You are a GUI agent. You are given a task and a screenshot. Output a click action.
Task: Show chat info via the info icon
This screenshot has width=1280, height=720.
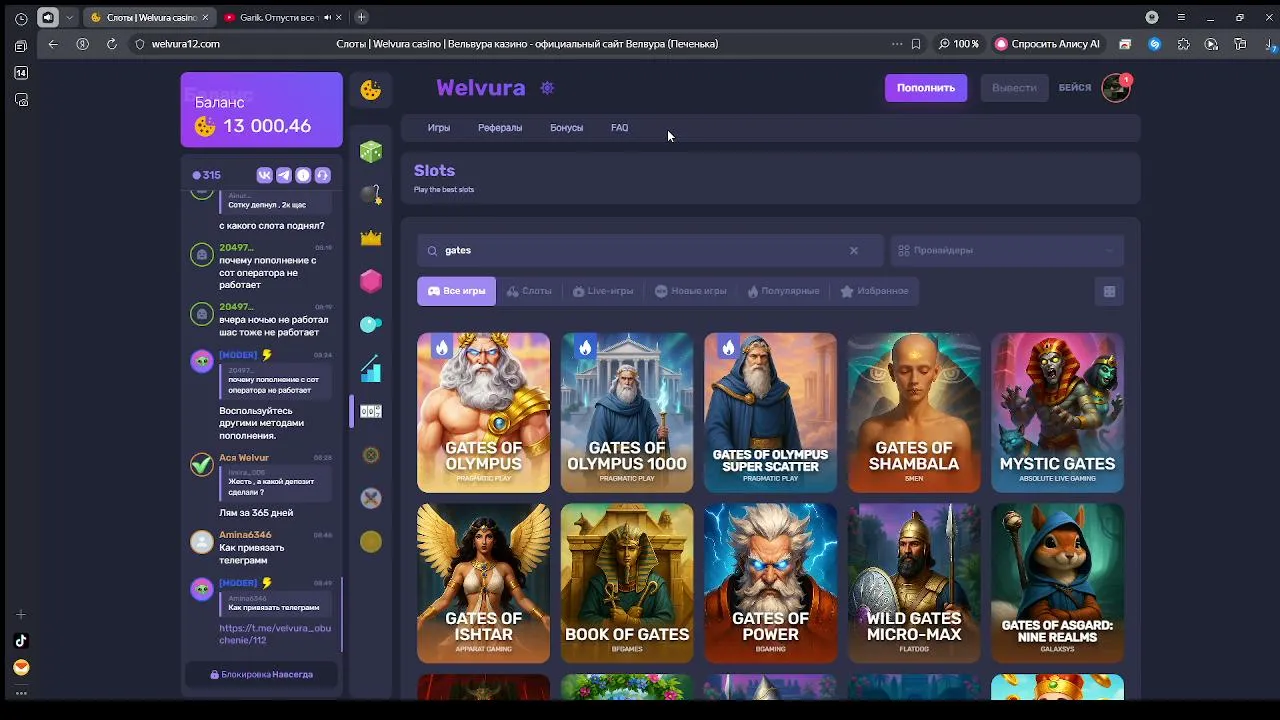[303, 175]
